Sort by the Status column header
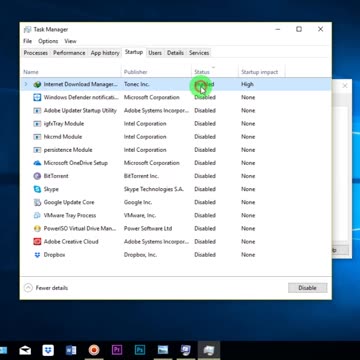Viewport: 360px width, 360px height. [215, 72]
